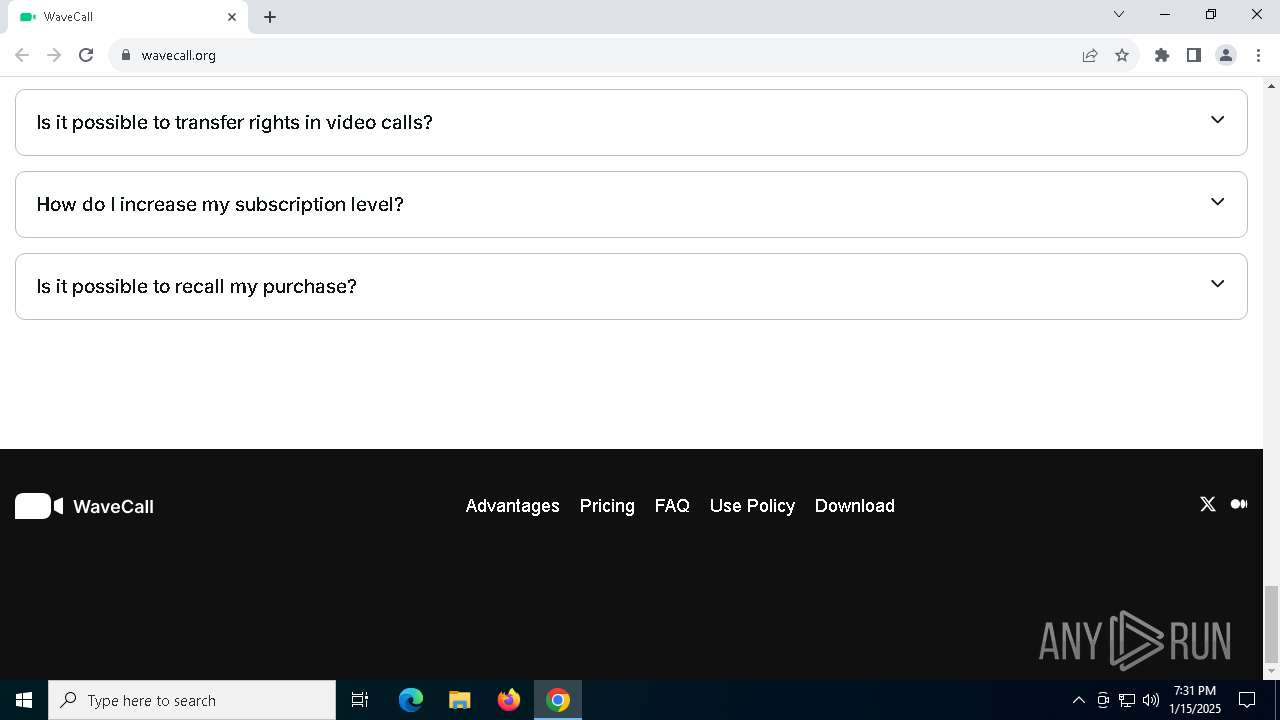Click chevron on the subscription level FAQ row

pyautogui.click(x=1217, y=202)
